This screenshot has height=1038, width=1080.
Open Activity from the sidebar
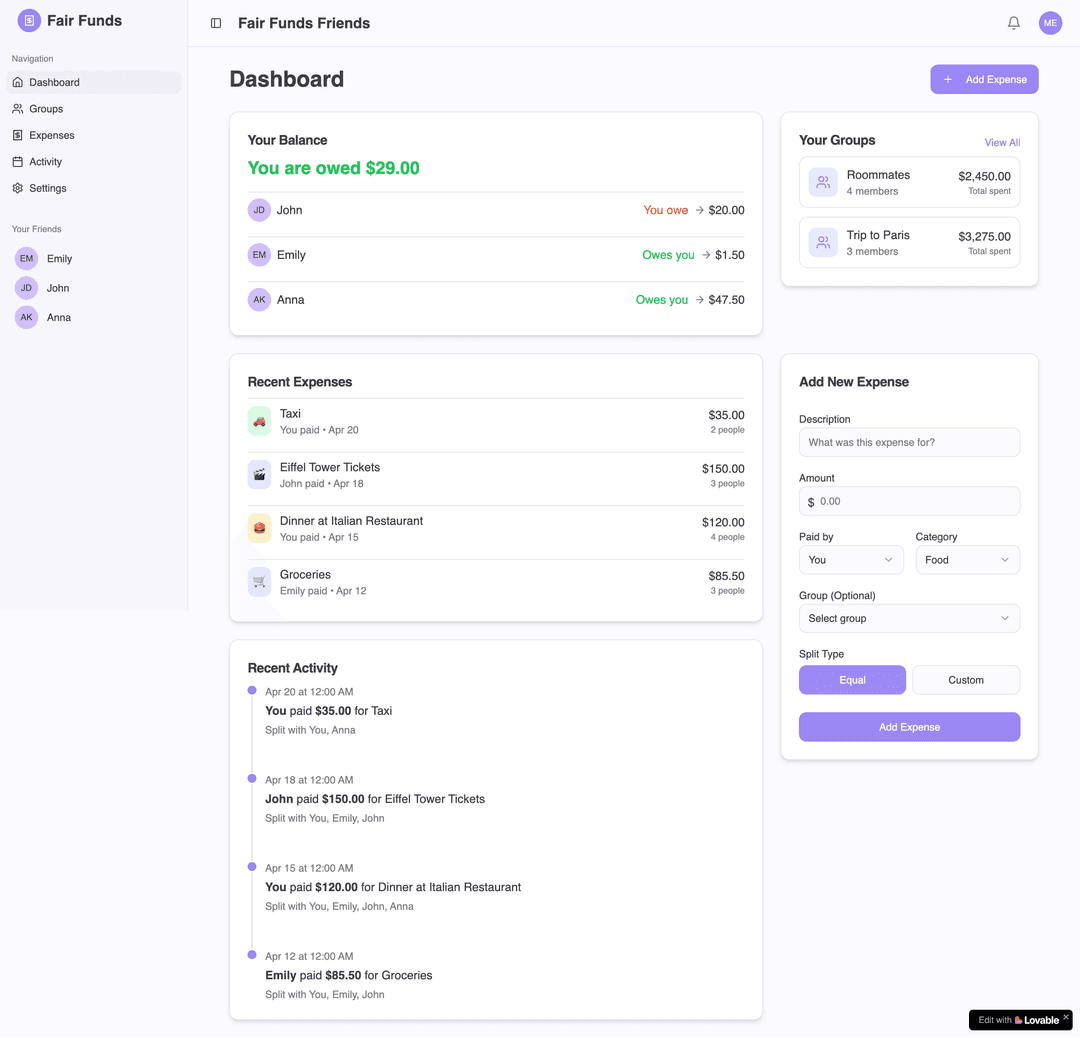point(45,162)
